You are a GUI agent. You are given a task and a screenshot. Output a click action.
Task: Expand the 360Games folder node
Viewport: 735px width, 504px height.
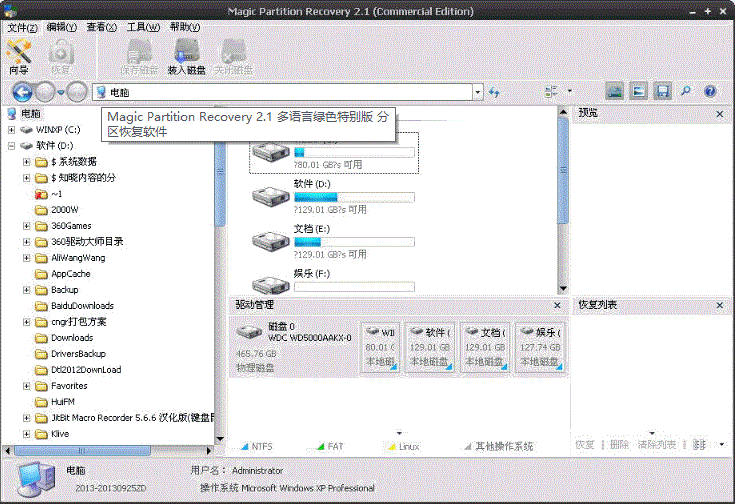tap(27, 226)
